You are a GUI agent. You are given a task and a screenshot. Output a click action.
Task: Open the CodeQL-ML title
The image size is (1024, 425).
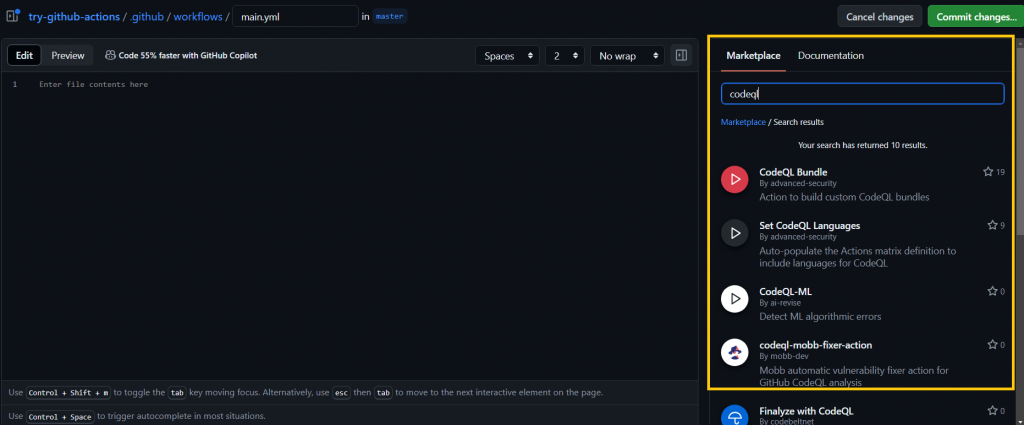(786, 291)
